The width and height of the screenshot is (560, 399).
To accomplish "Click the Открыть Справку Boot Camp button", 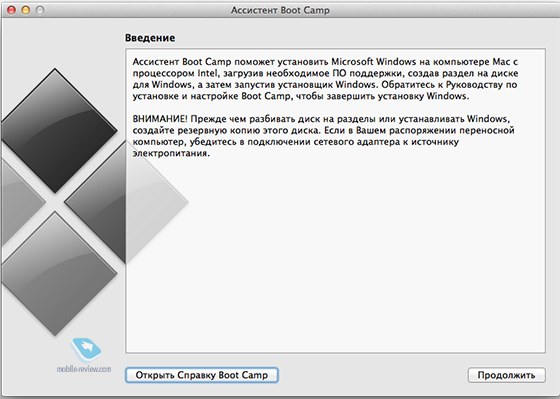I will coord(202,375).
